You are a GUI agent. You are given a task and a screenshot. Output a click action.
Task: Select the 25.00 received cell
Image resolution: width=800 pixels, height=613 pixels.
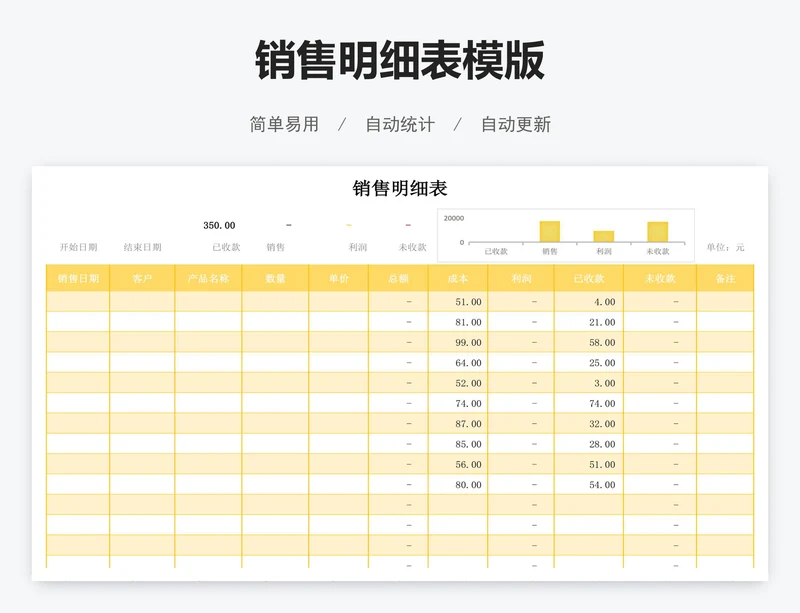(x=589, y=363)
